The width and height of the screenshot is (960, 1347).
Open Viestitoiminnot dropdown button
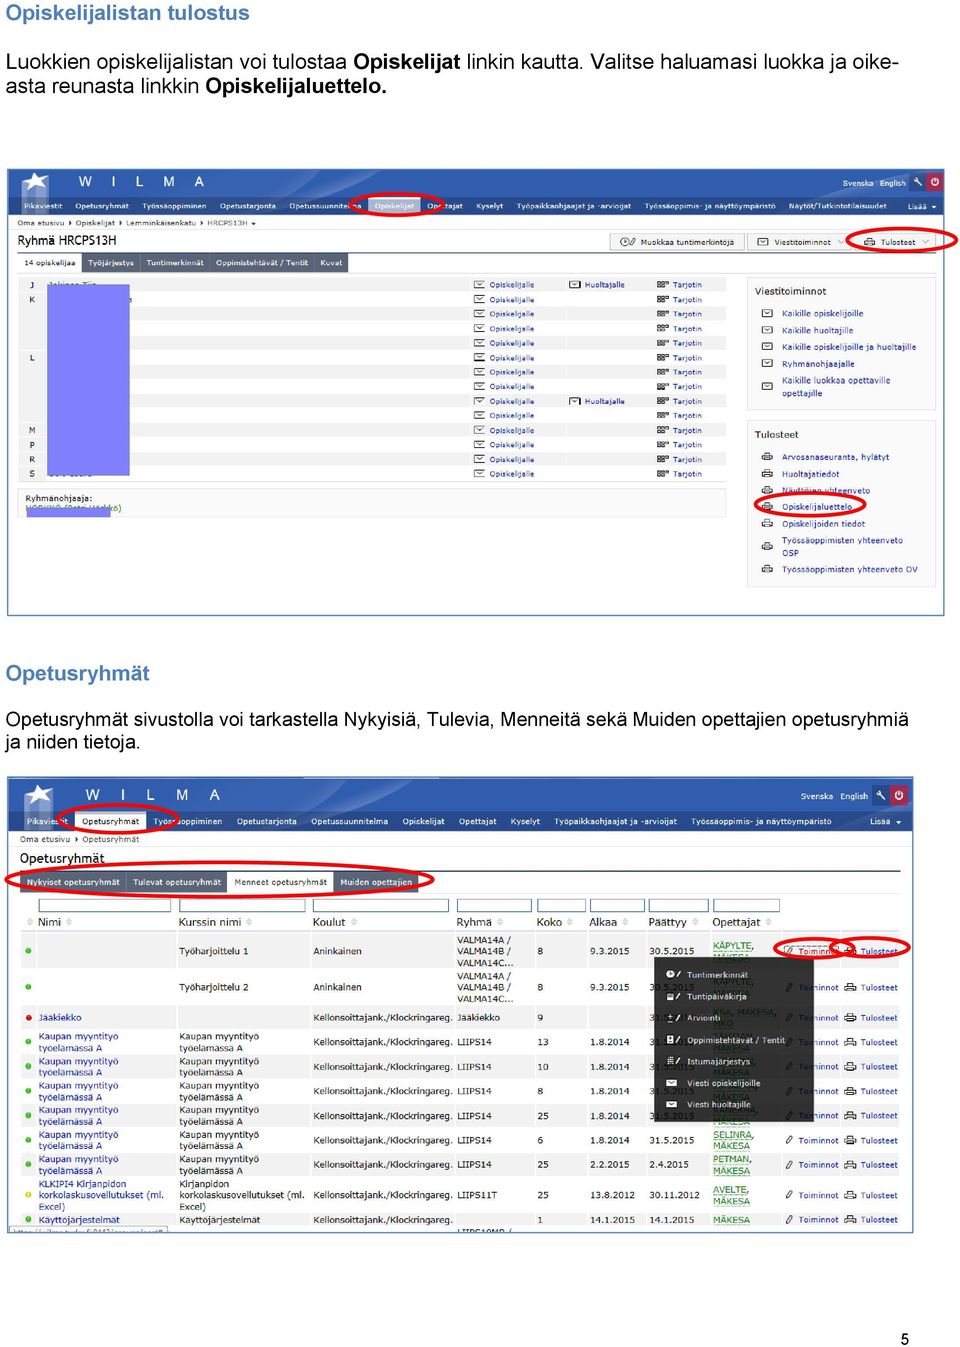point(797,242)
